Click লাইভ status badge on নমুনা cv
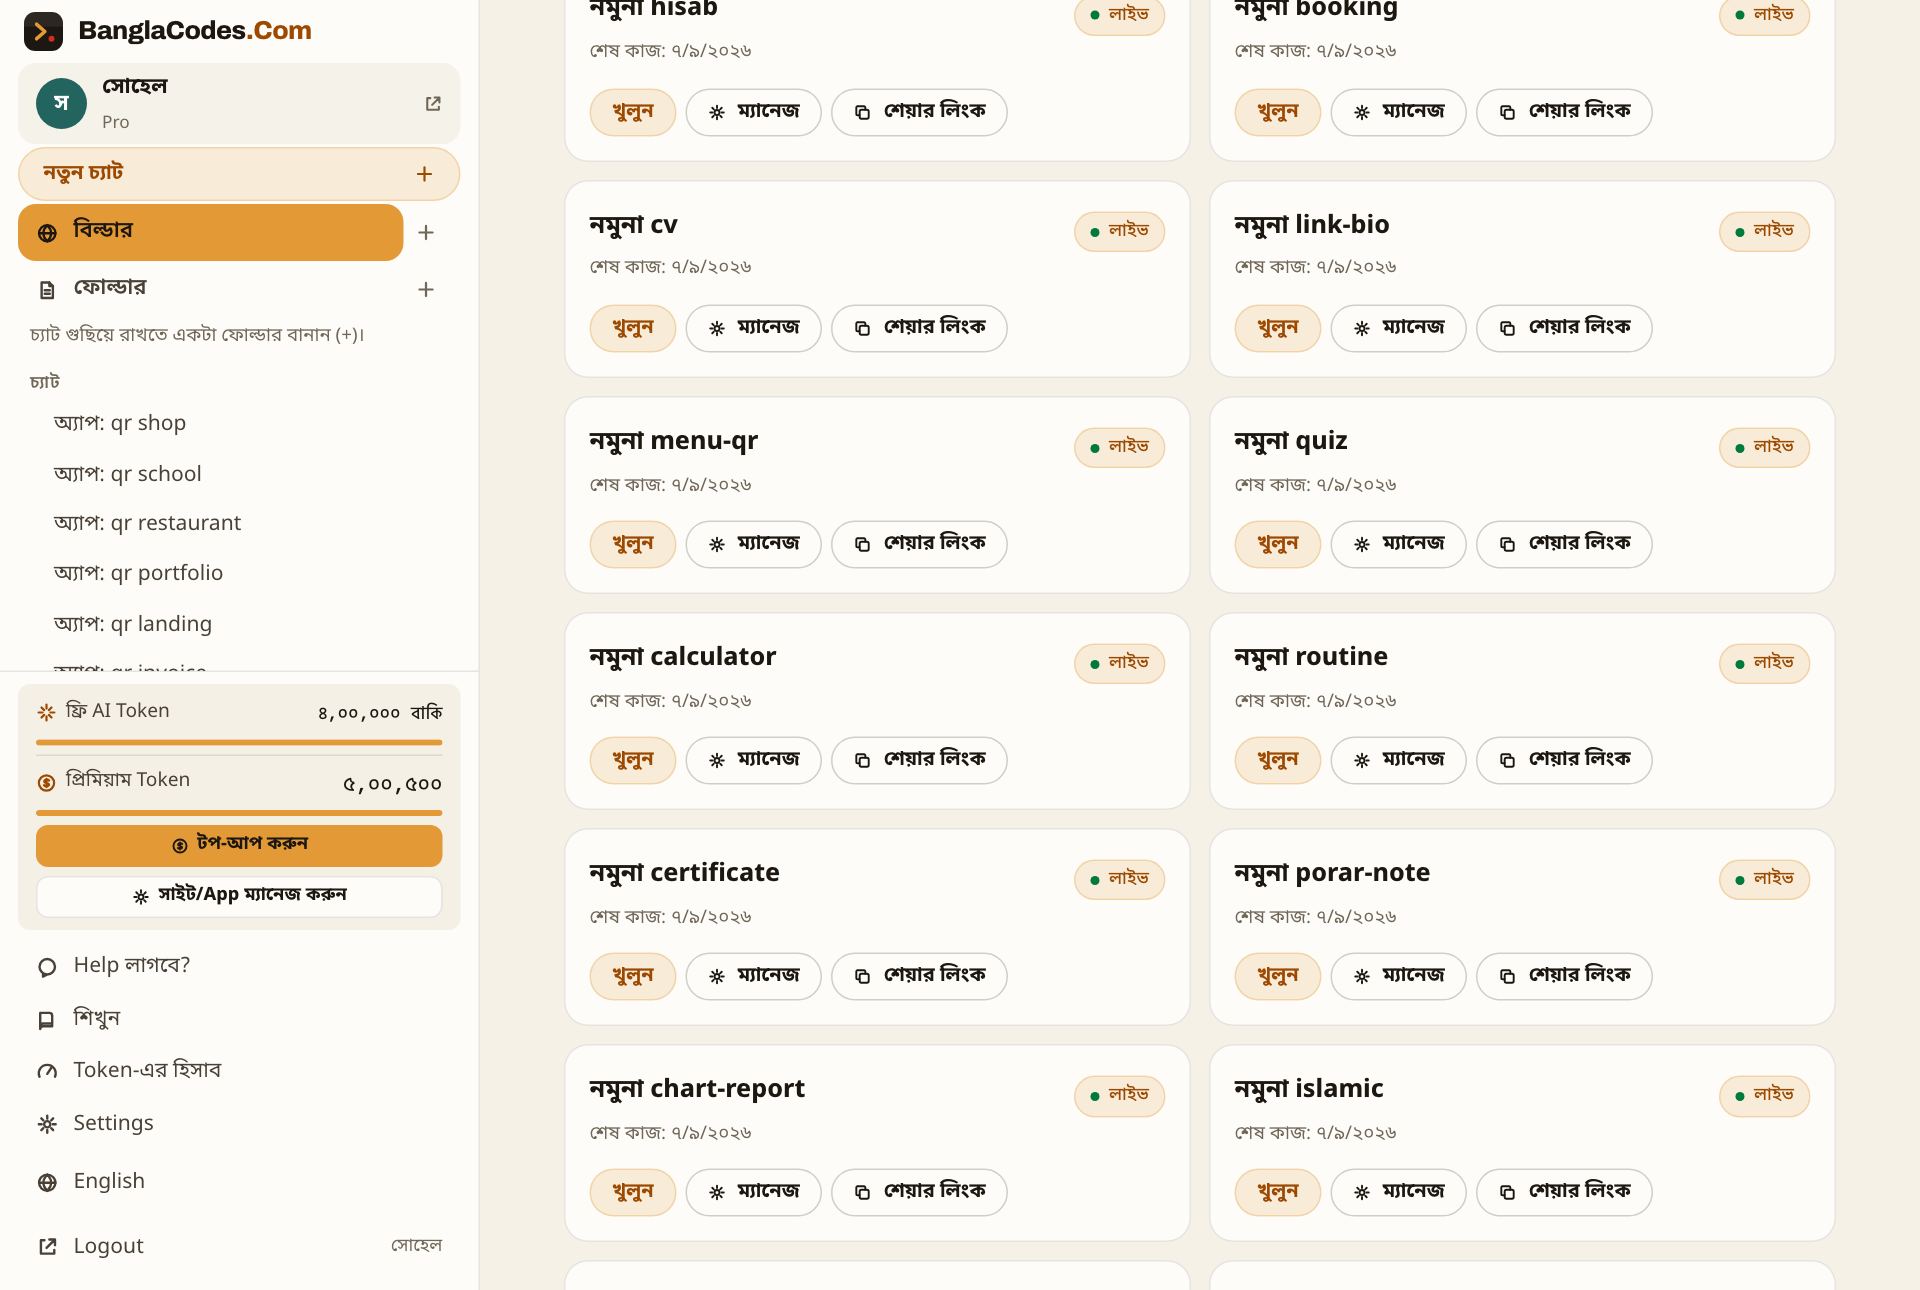 click(x=1119, y=231)
